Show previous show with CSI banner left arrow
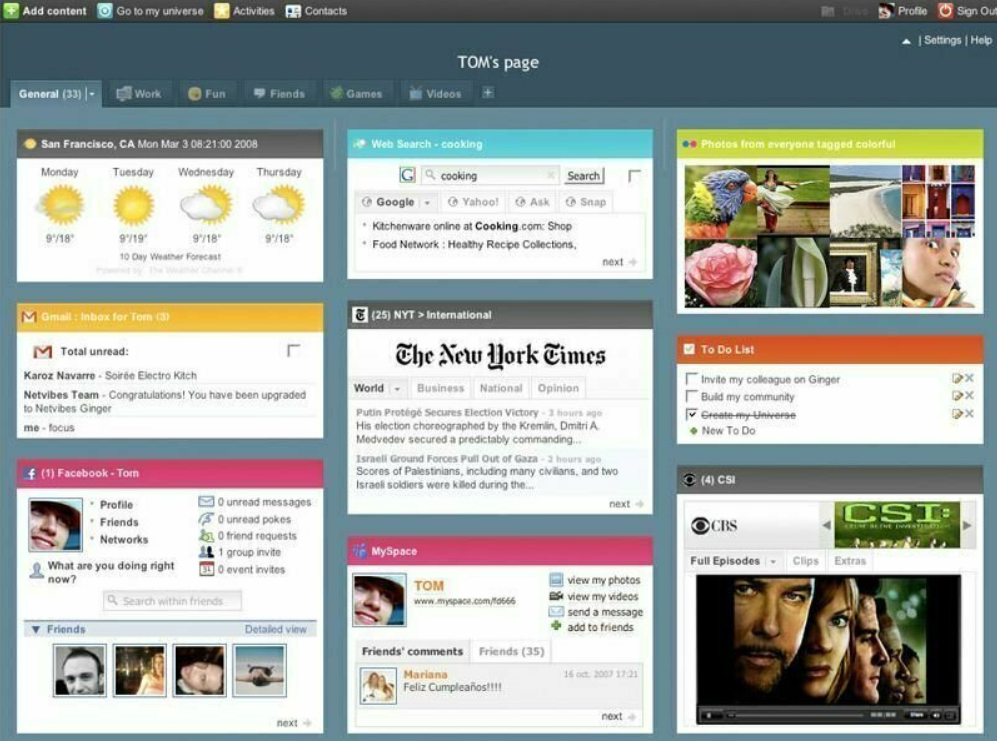Image resolution: width=997 pixels, height=741 pixels. click(826, 525)
